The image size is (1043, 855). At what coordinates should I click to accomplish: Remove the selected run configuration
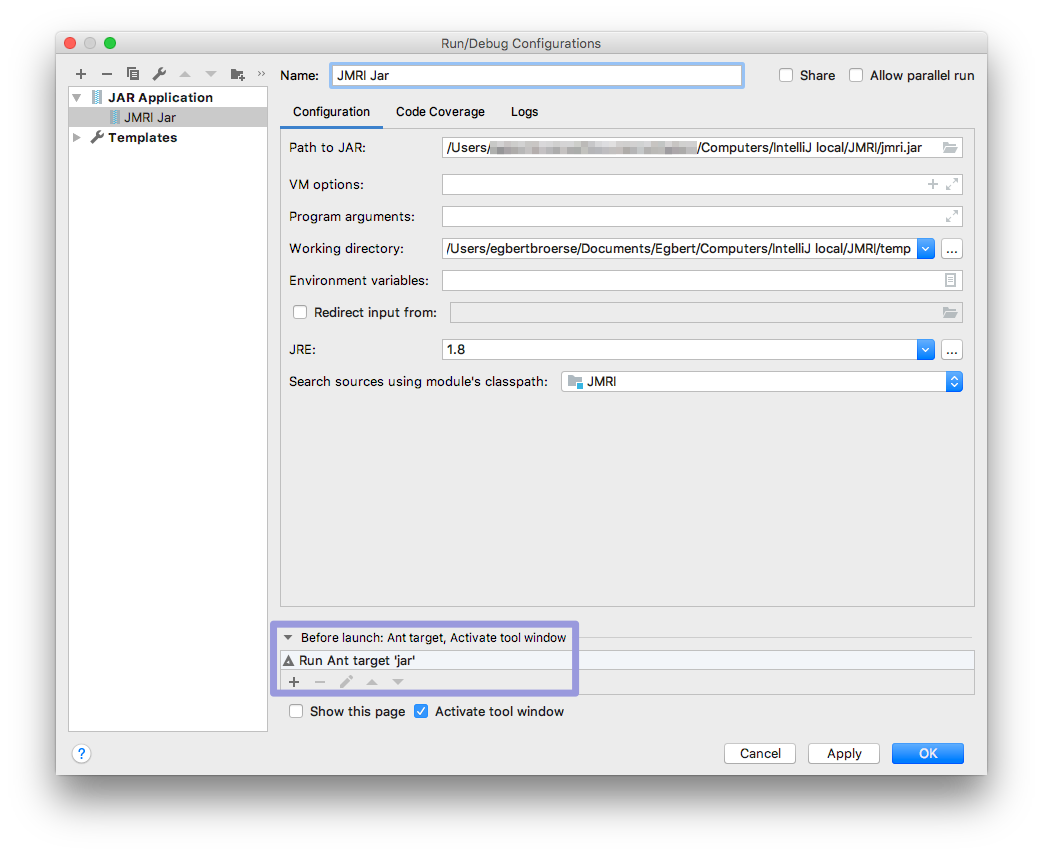tap(106, 73)
